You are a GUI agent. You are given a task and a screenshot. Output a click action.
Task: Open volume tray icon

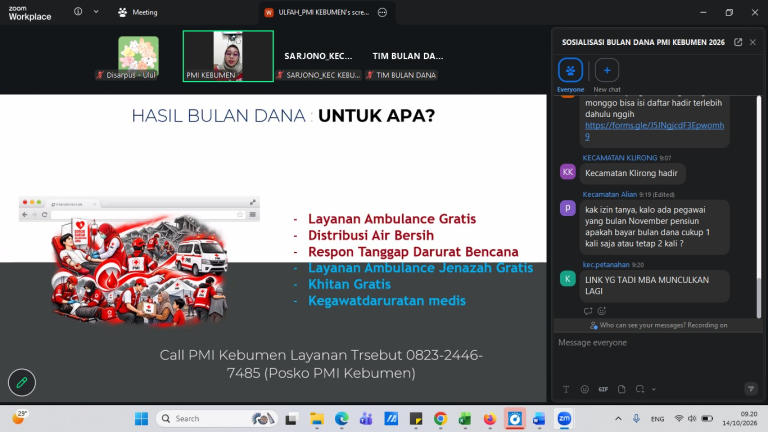692,419
